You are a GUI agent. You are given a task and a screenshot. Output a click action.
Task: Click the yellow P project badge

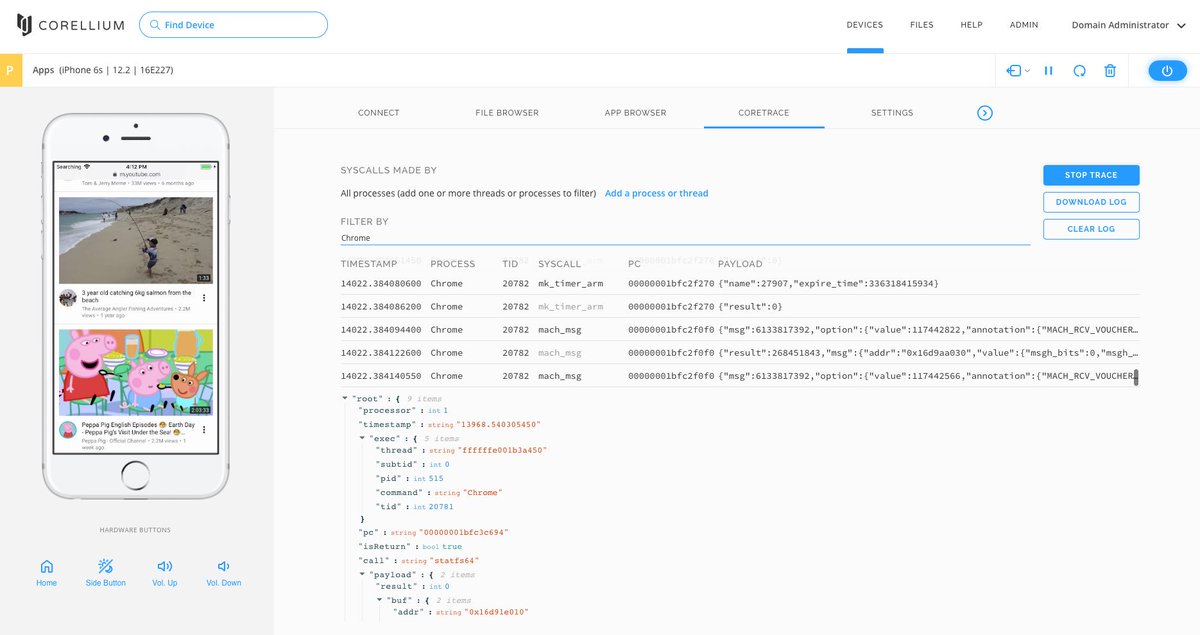(x=10, y=70)
